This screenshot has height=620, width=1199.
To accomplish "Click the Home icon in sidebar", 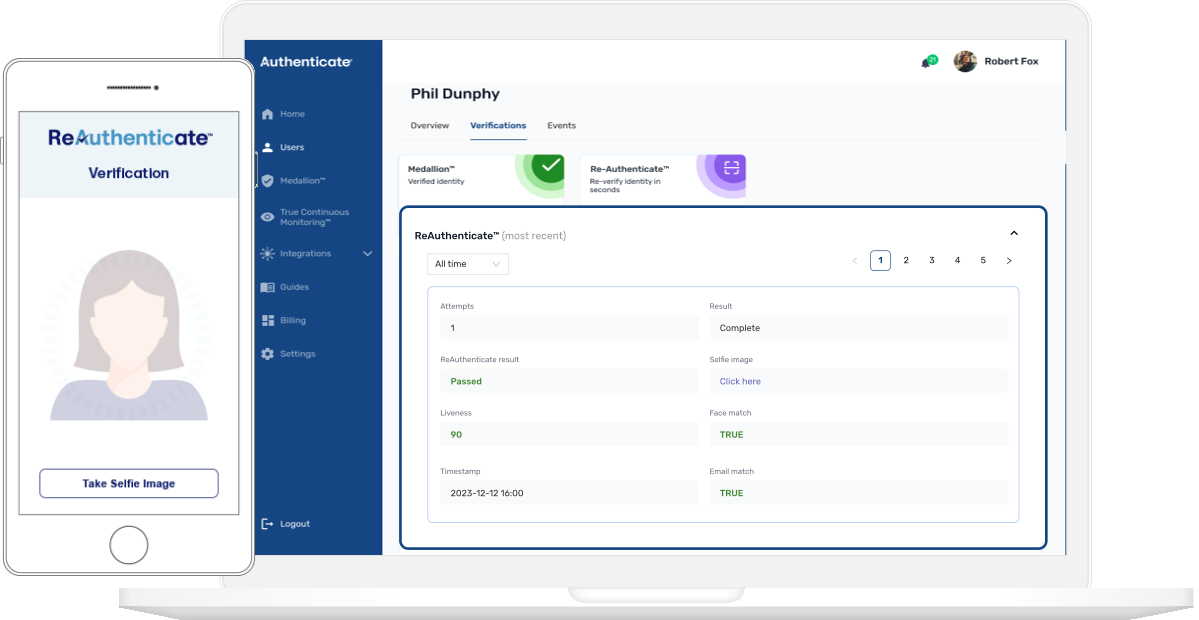I will click(267, 114).
